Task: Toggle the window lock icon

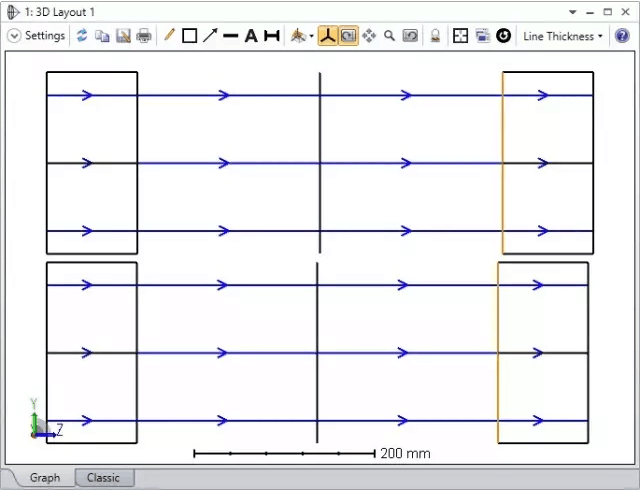Action: (x=435, y=36)
